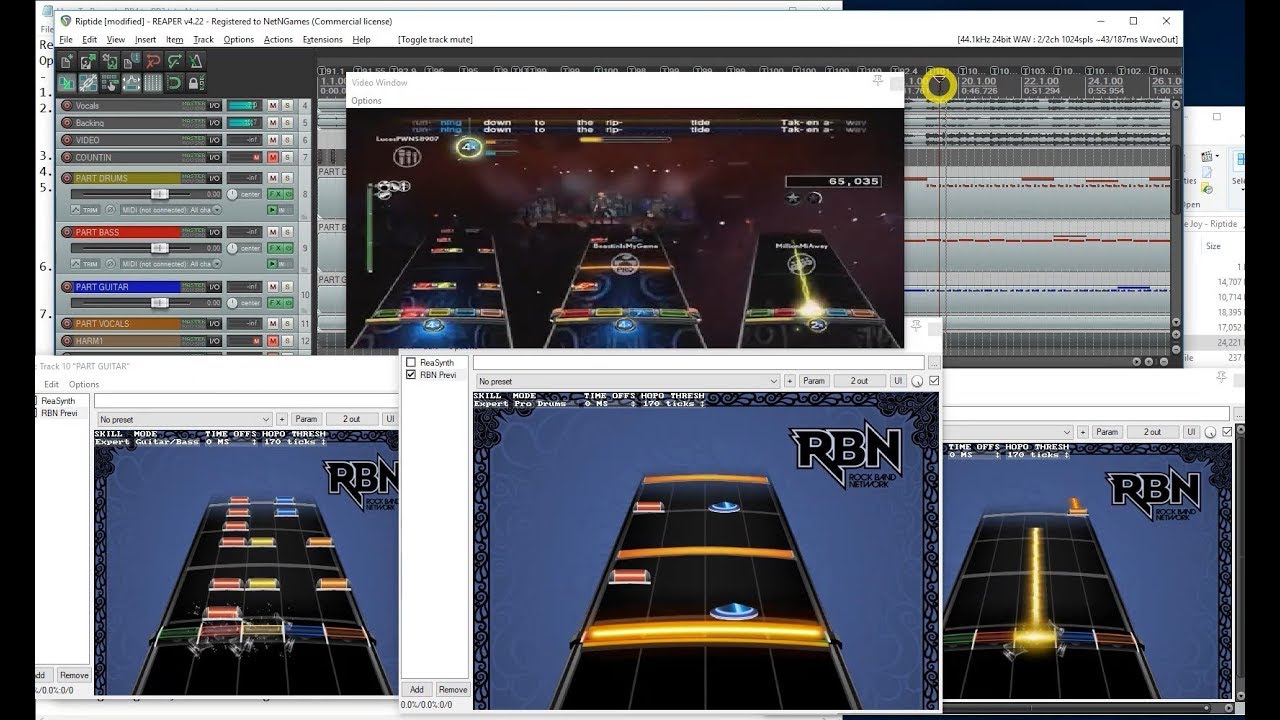Toggle the Locking toolbar icon
Image resolution: width=1280 pixels, height=720 pixels.
[196, 83]
